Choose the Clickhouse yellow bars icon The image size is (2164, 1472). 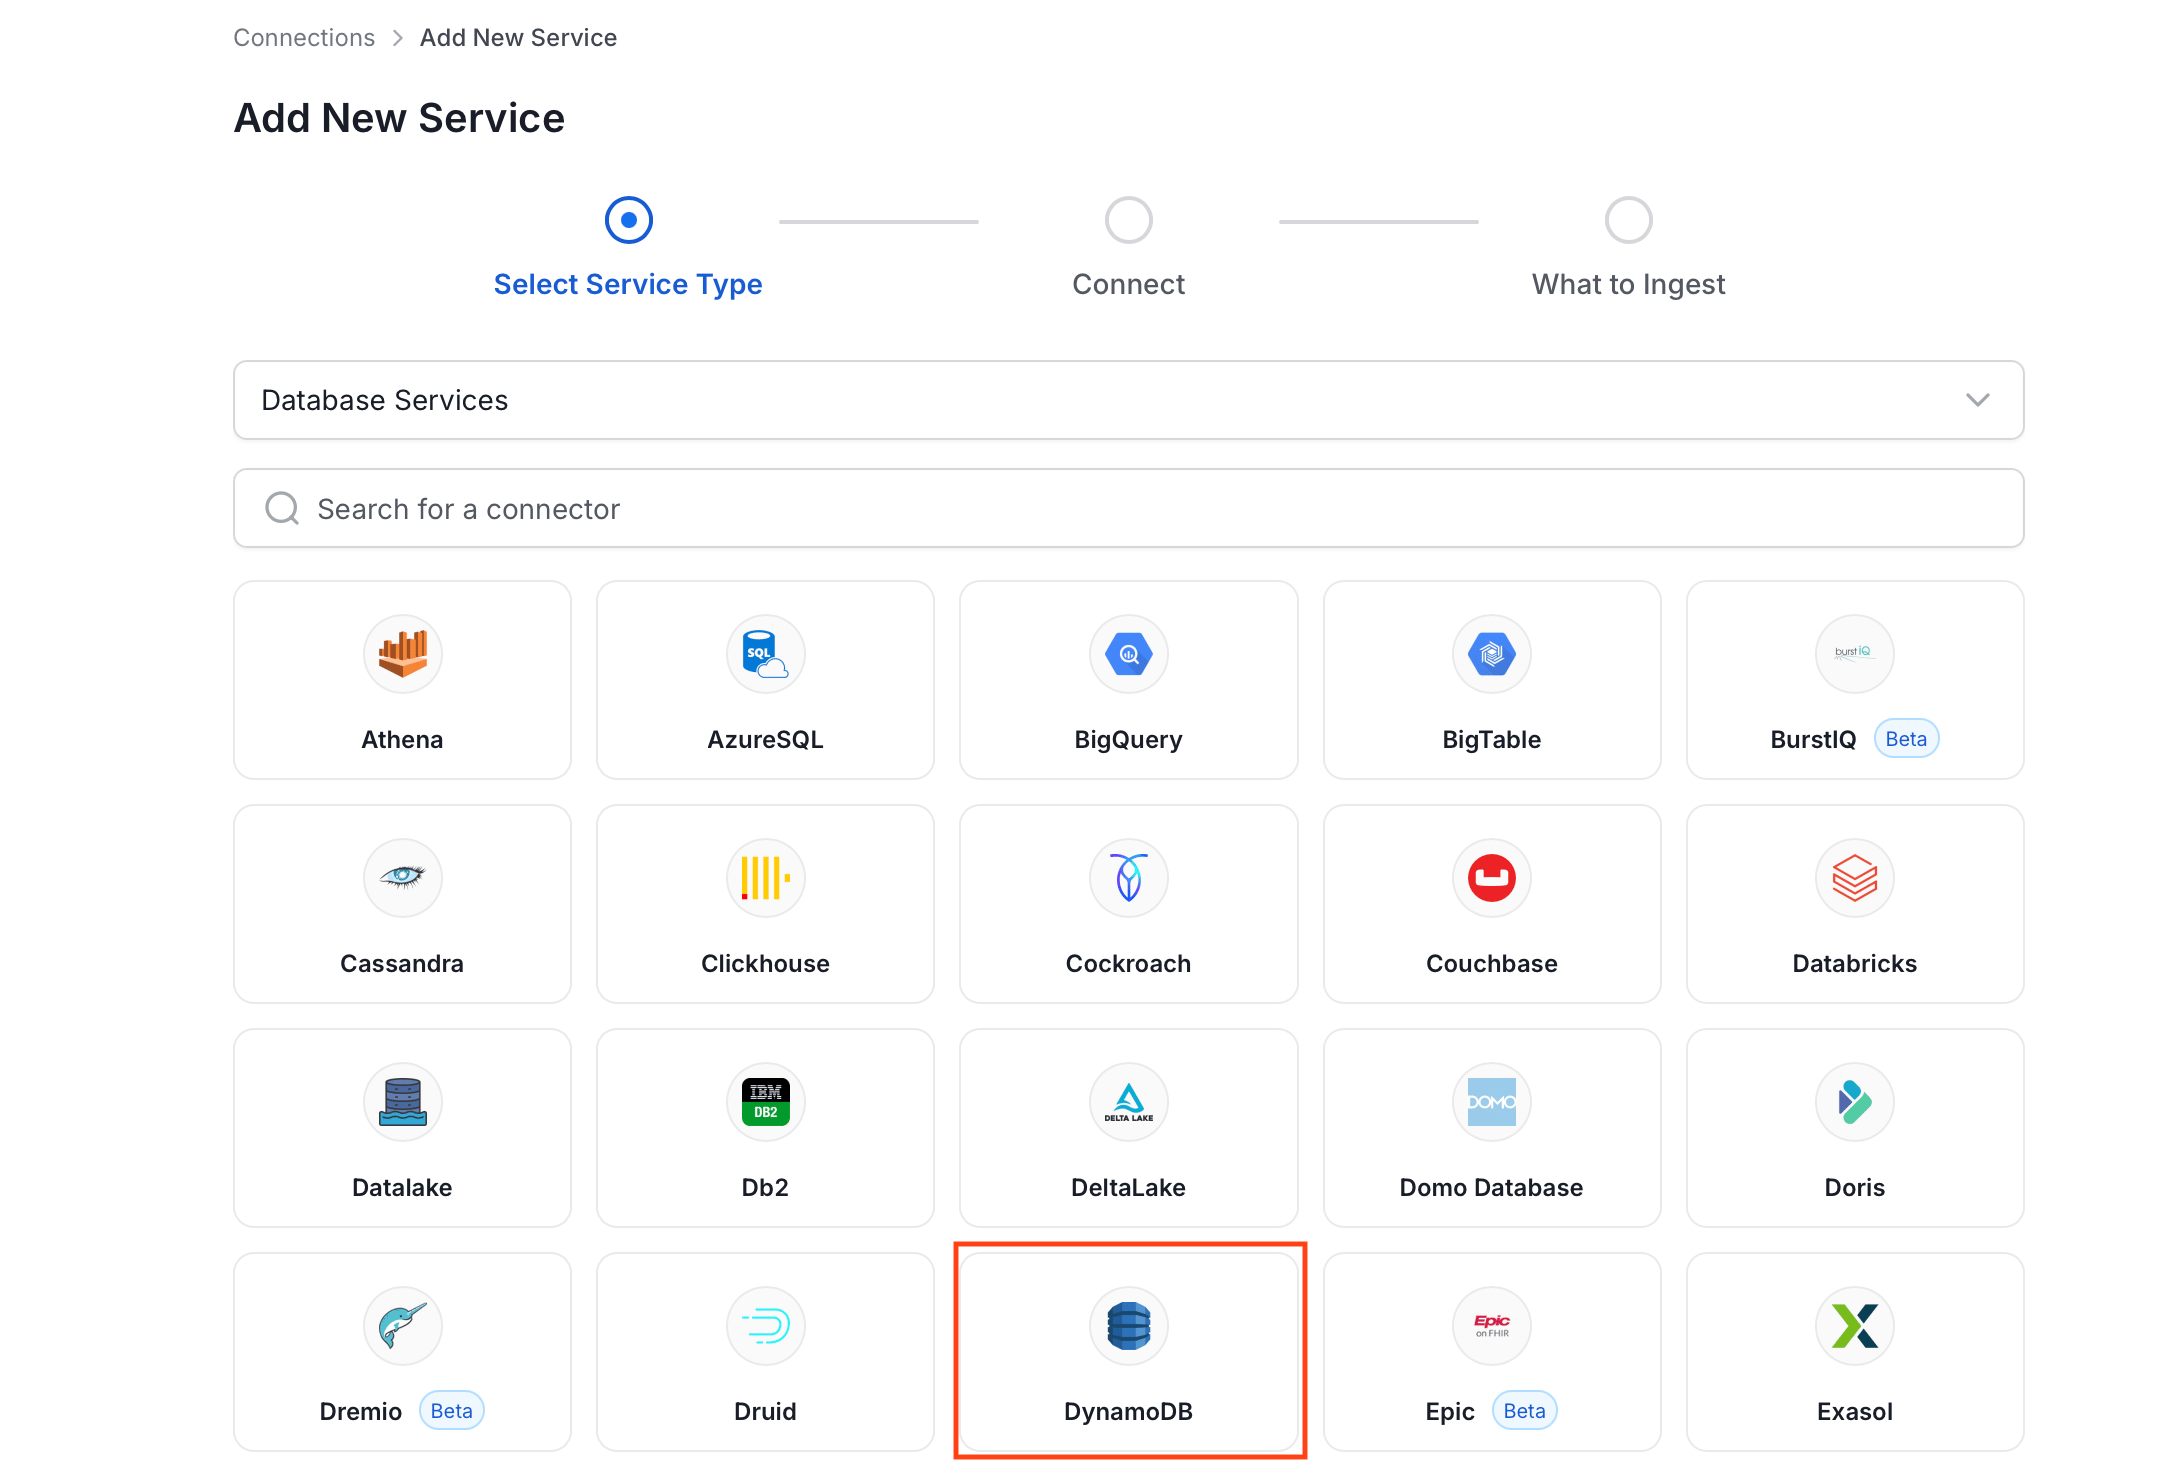(x=766, y=878)
